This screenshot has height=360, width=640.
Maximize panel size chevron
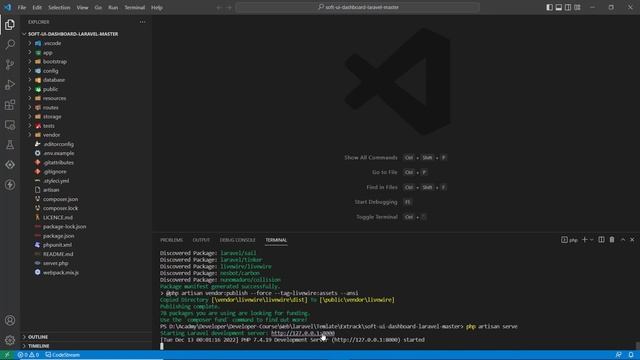pos(623,240)
